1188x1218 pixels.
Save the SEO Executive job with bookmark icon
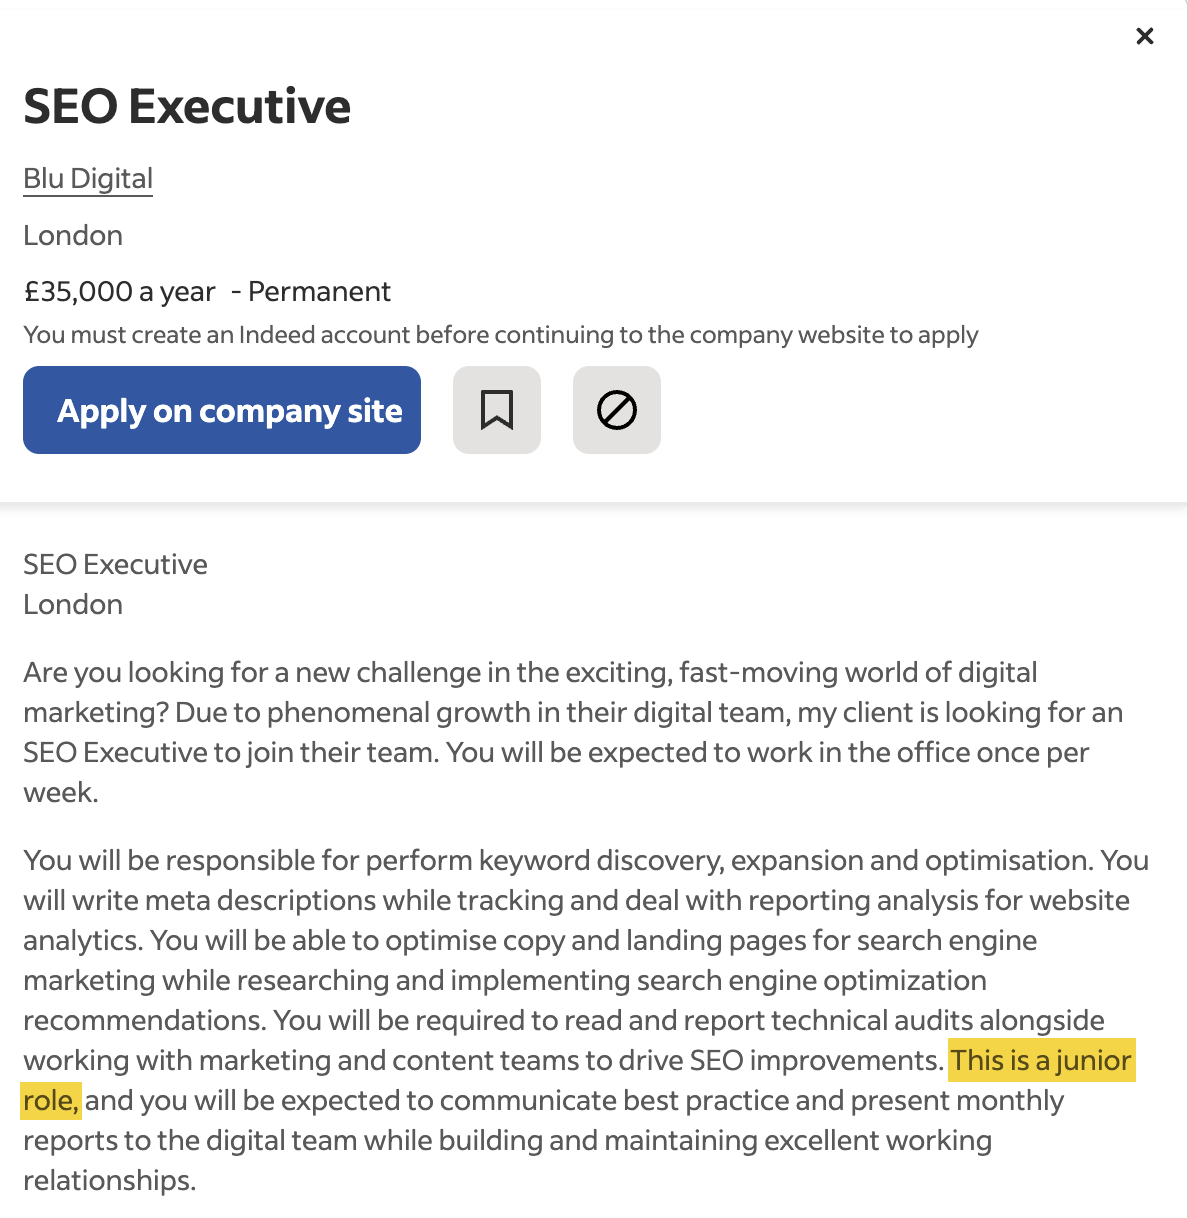[x=497, y=409]
